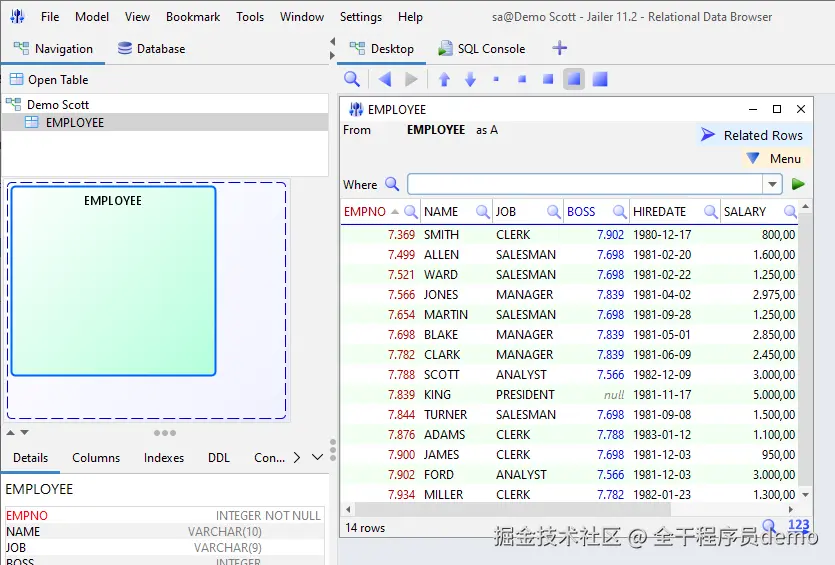Viewport: 835px width, 565px height.
Task: Collapse the left panel using left arrow
Action: pos(332,42)
